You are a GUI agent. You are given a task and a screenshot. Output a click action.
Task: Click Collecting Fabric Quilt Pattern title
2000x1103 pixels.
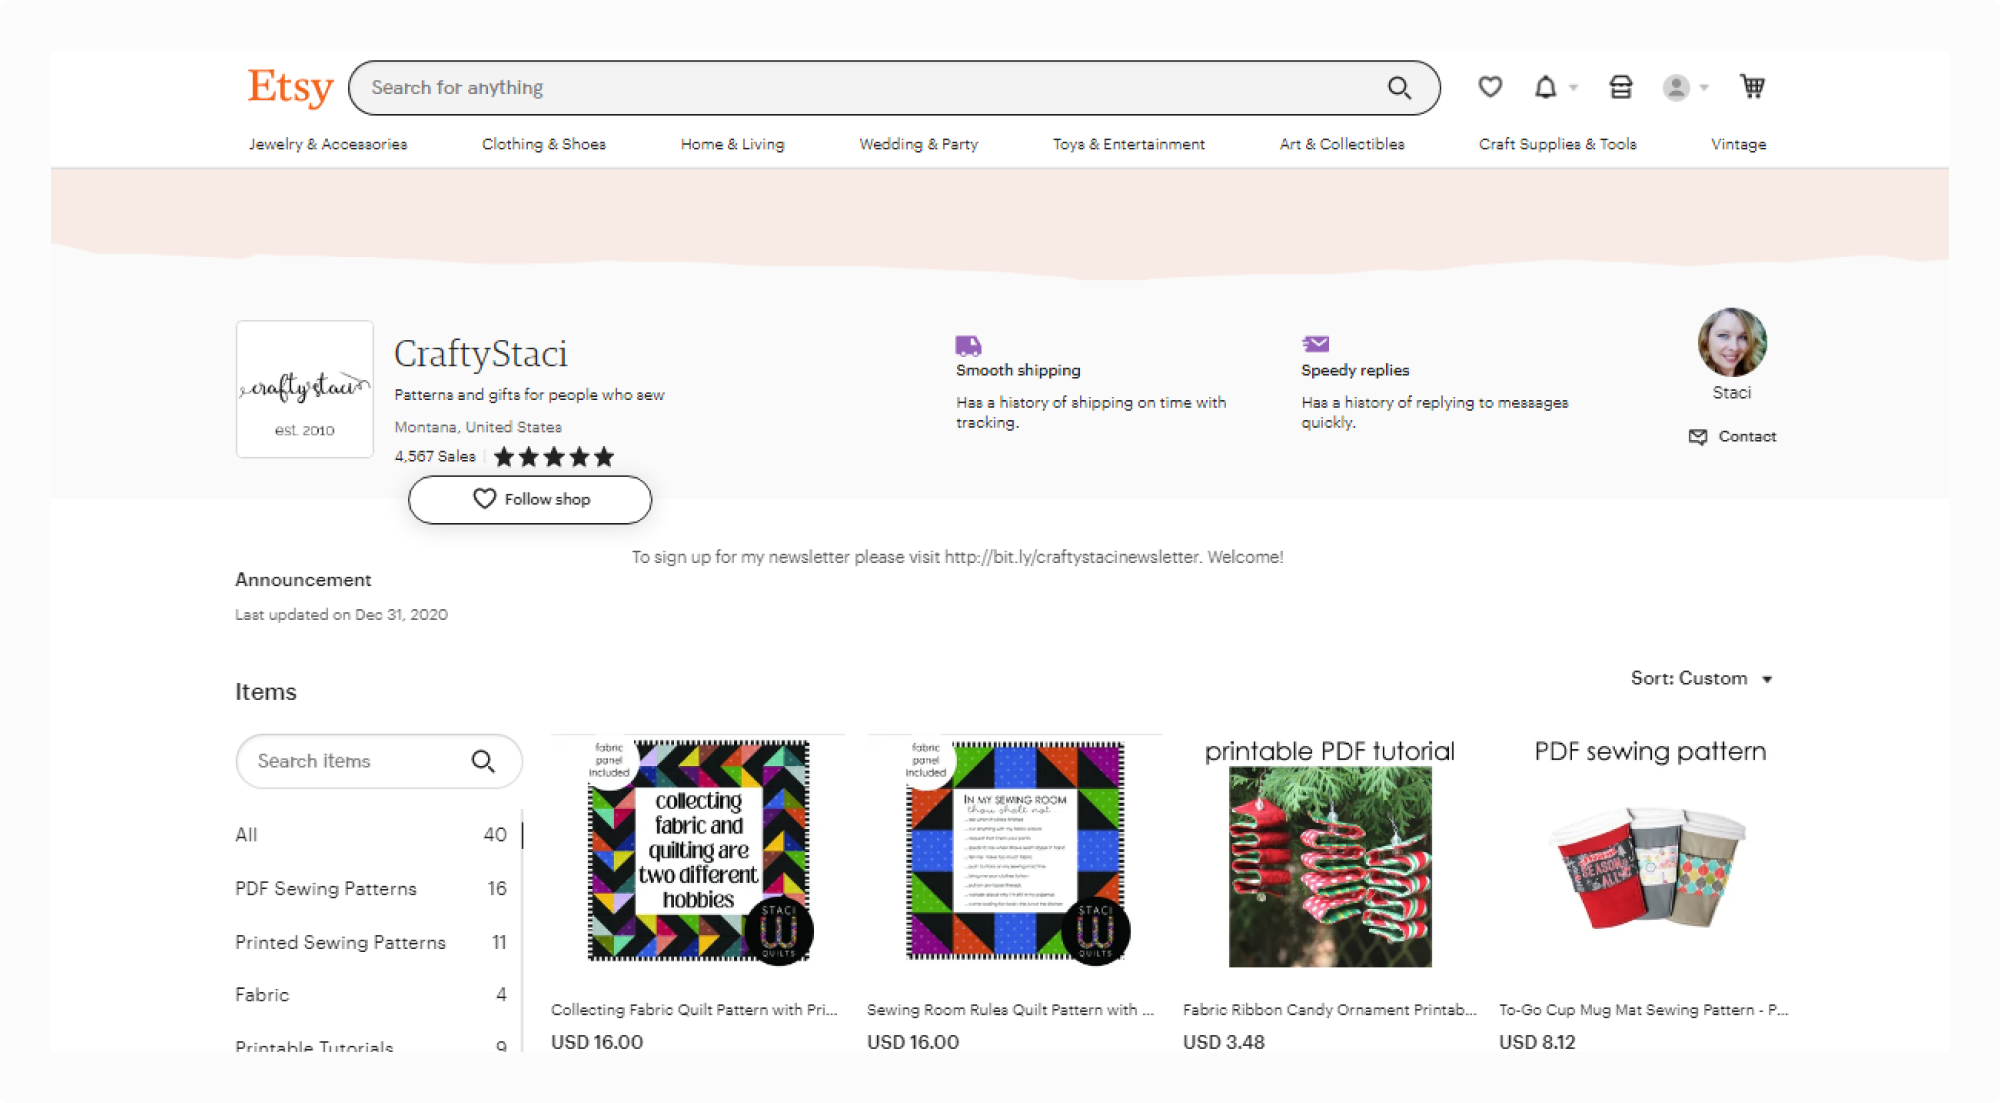695,1010
